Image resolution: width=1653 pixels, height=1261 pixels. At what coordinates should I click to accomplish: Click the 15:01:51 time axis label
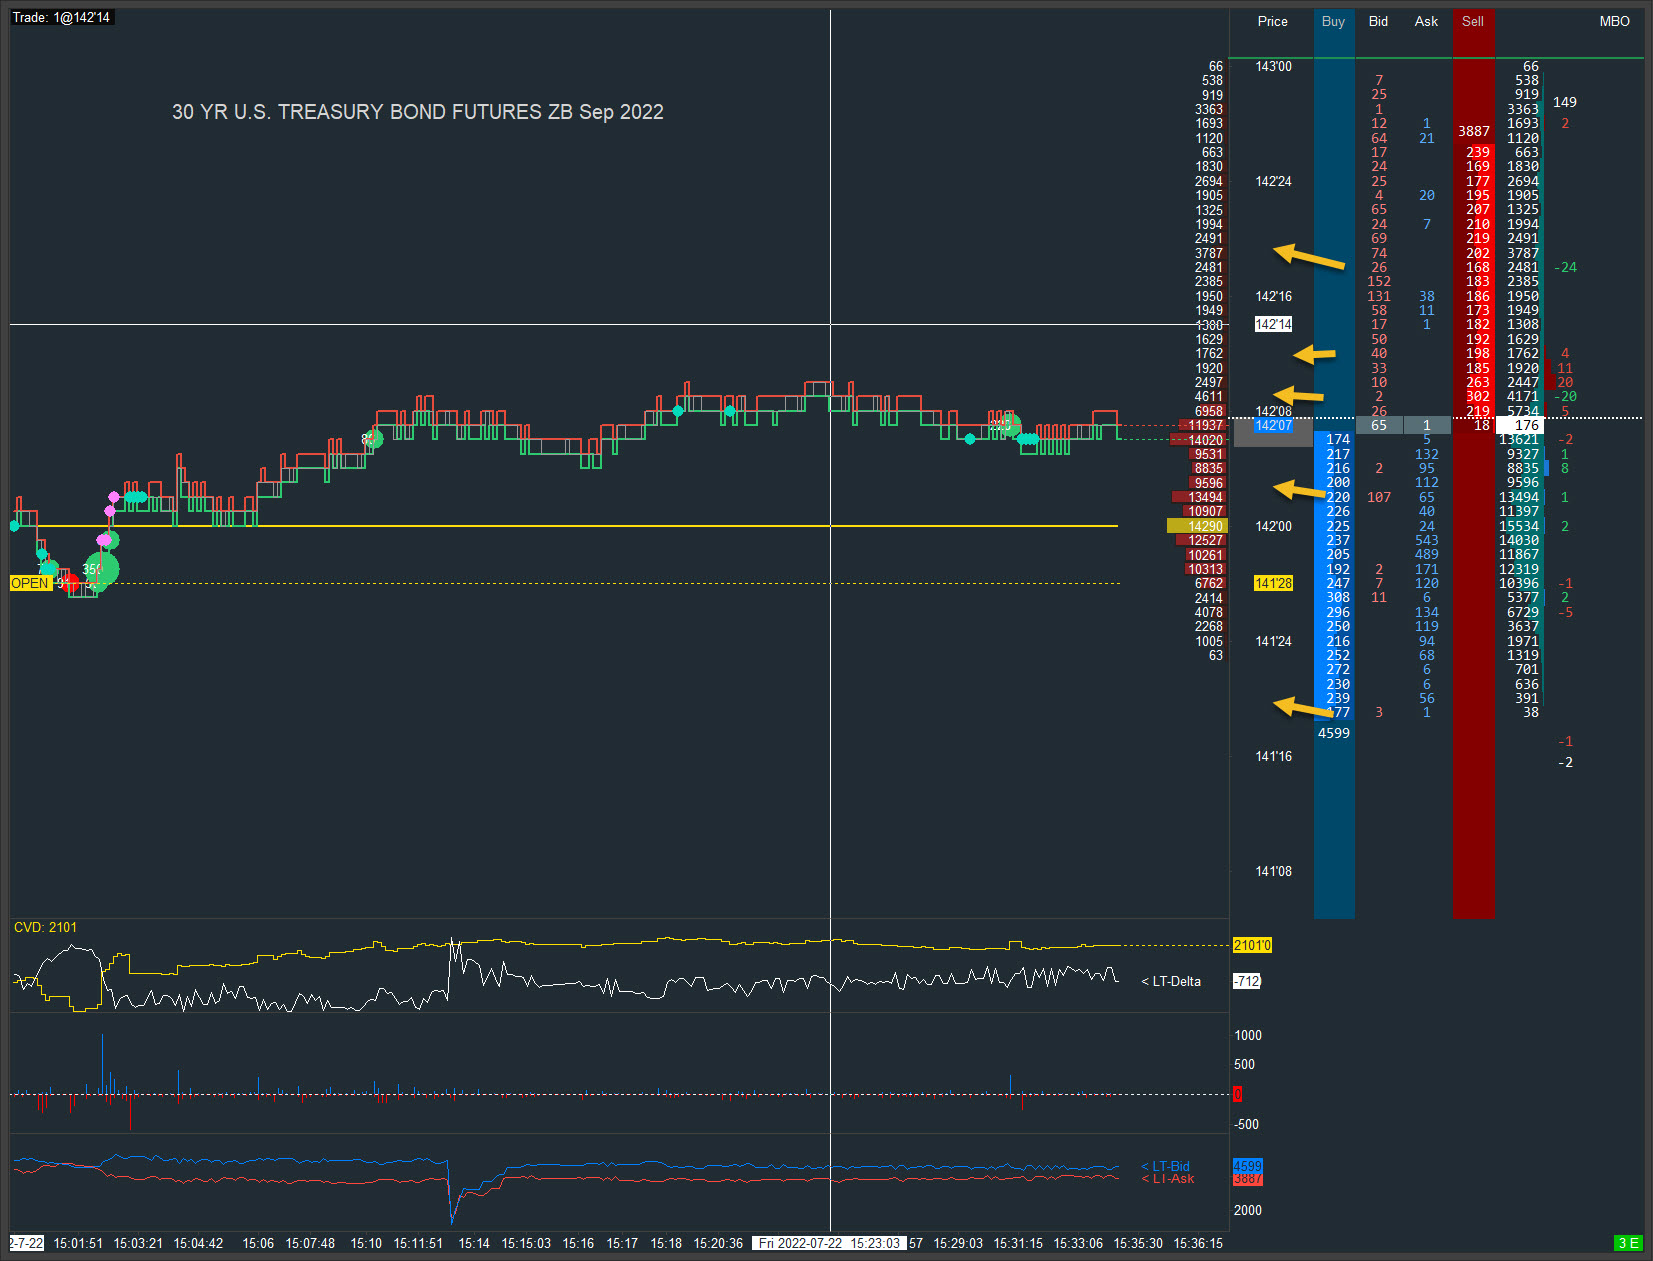click(78, 1243)
